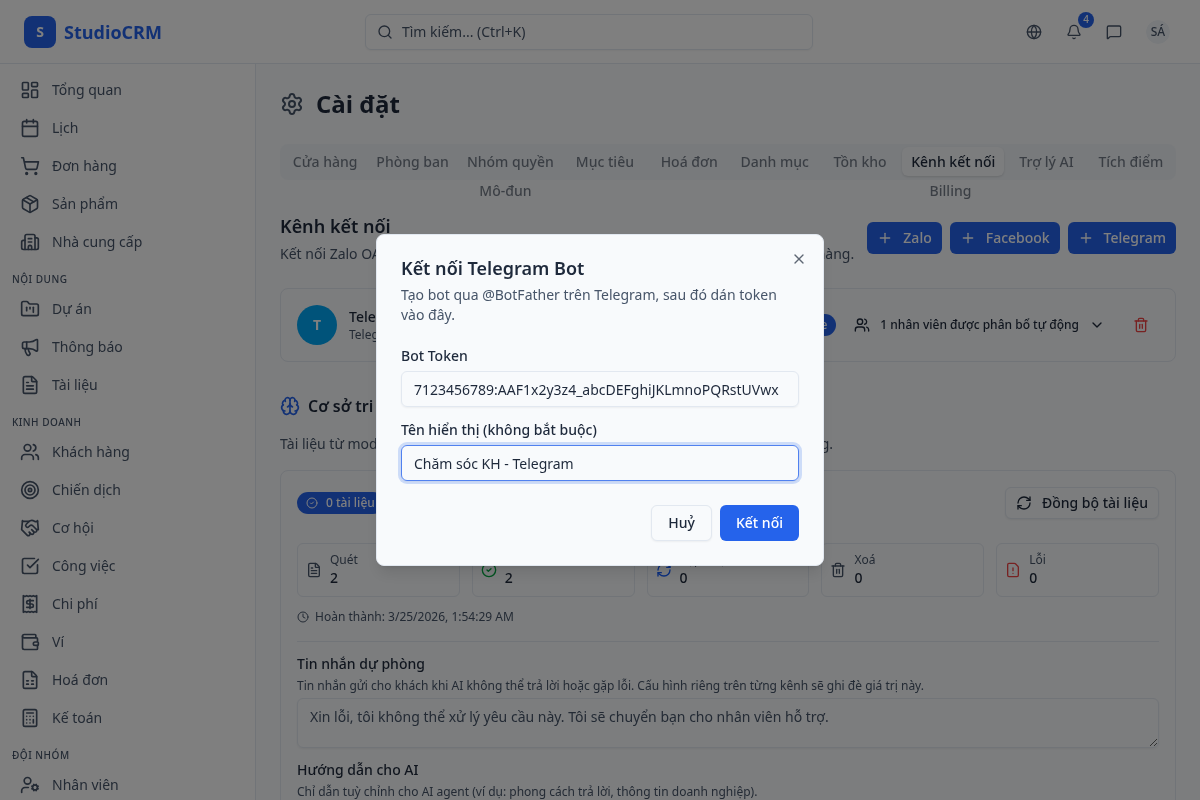Viewport: 1200px width, 800px height.
Task: Click the Đồng bộ tài liệu sync button
Action: click(x=1081, y=503)
